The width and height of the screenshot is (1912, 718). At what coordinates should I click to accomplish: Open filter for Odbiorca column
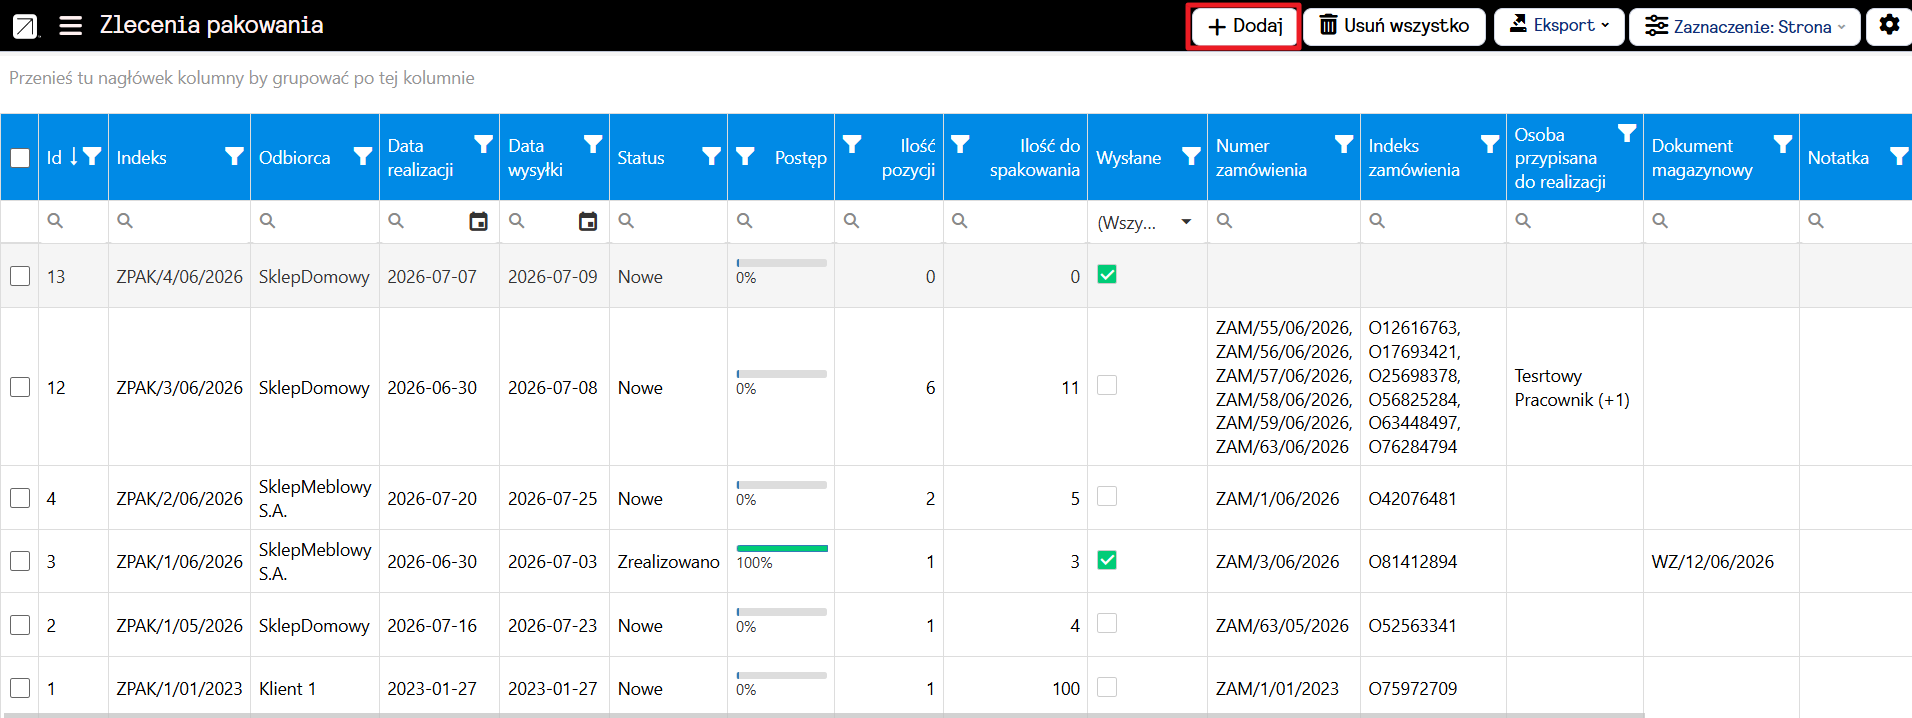click(x=363, y=157)
